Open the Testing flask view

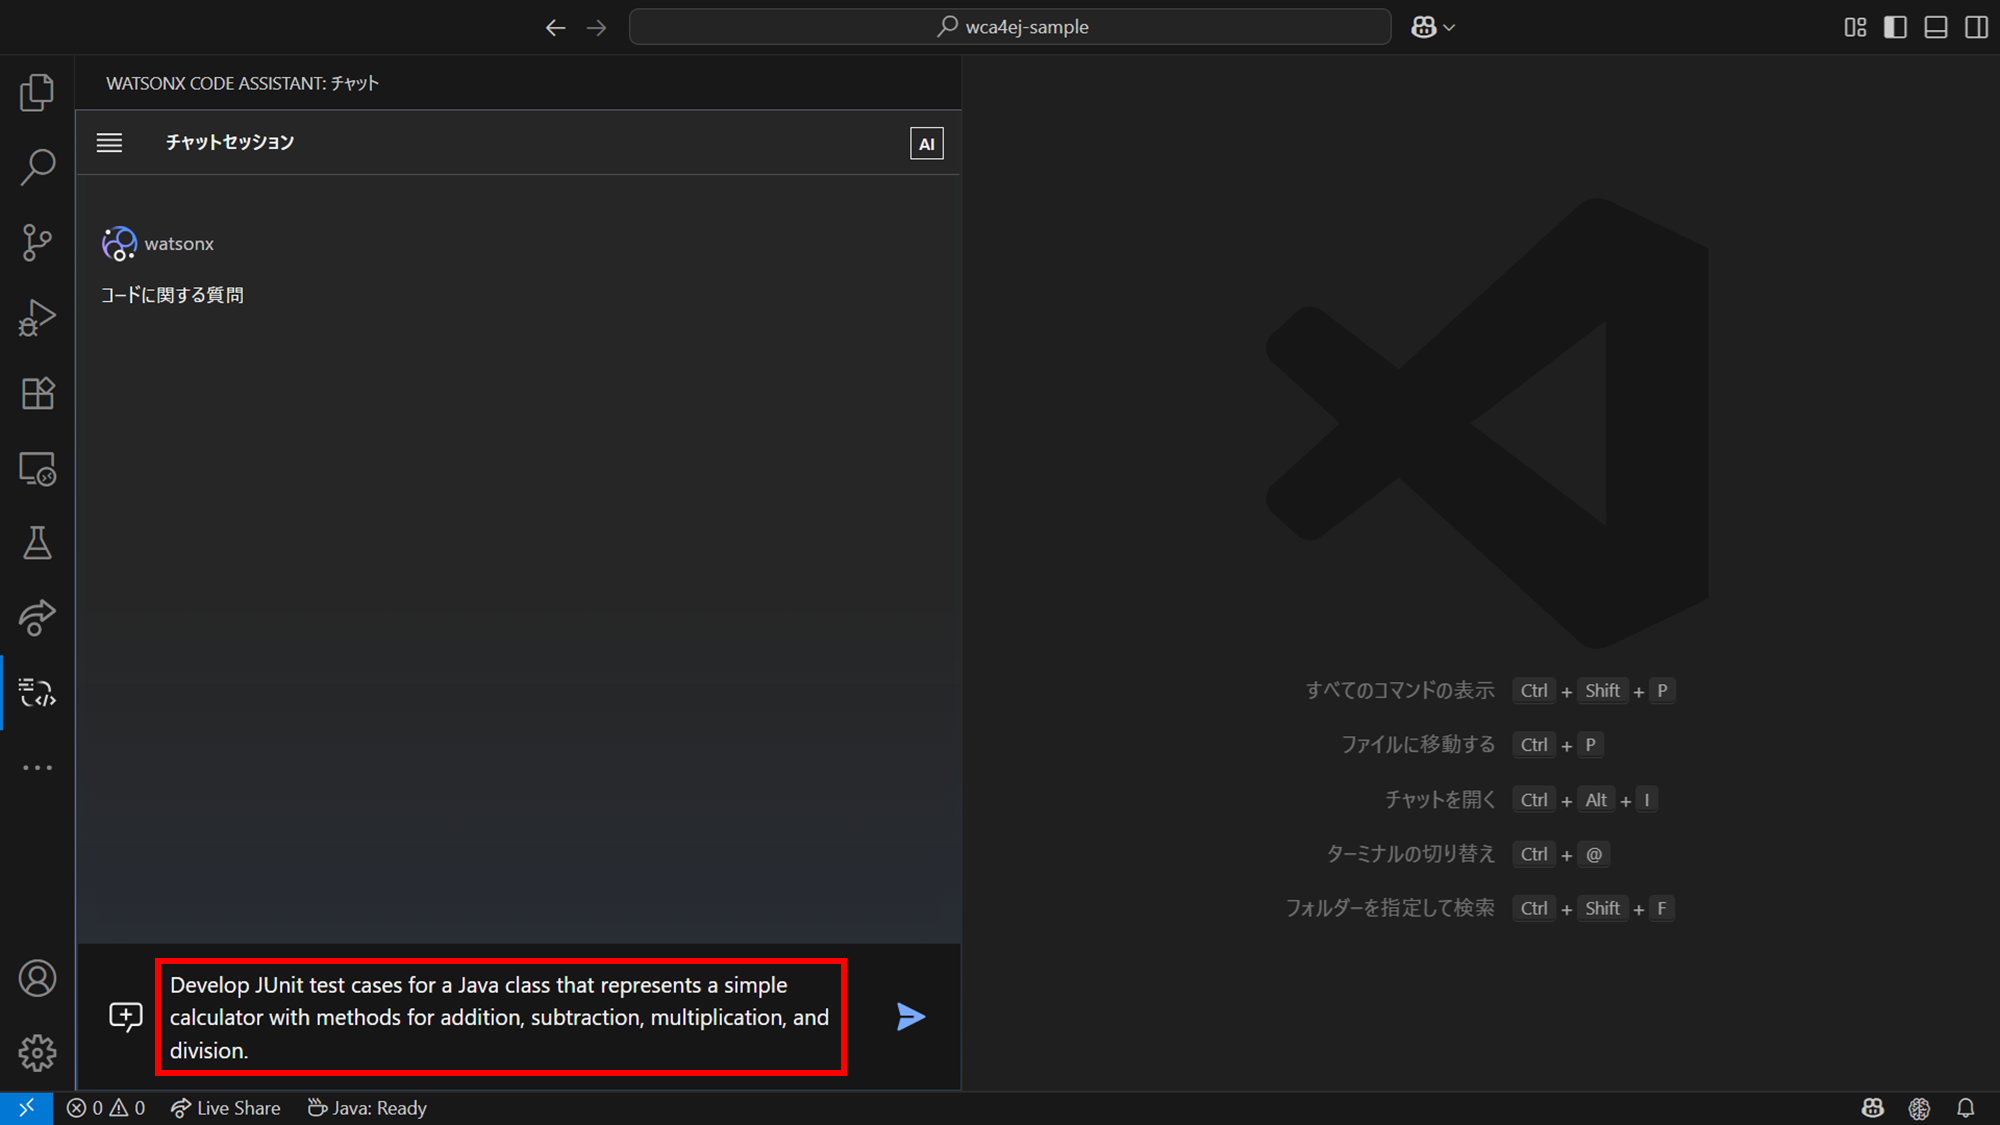(x=37, y=543)
